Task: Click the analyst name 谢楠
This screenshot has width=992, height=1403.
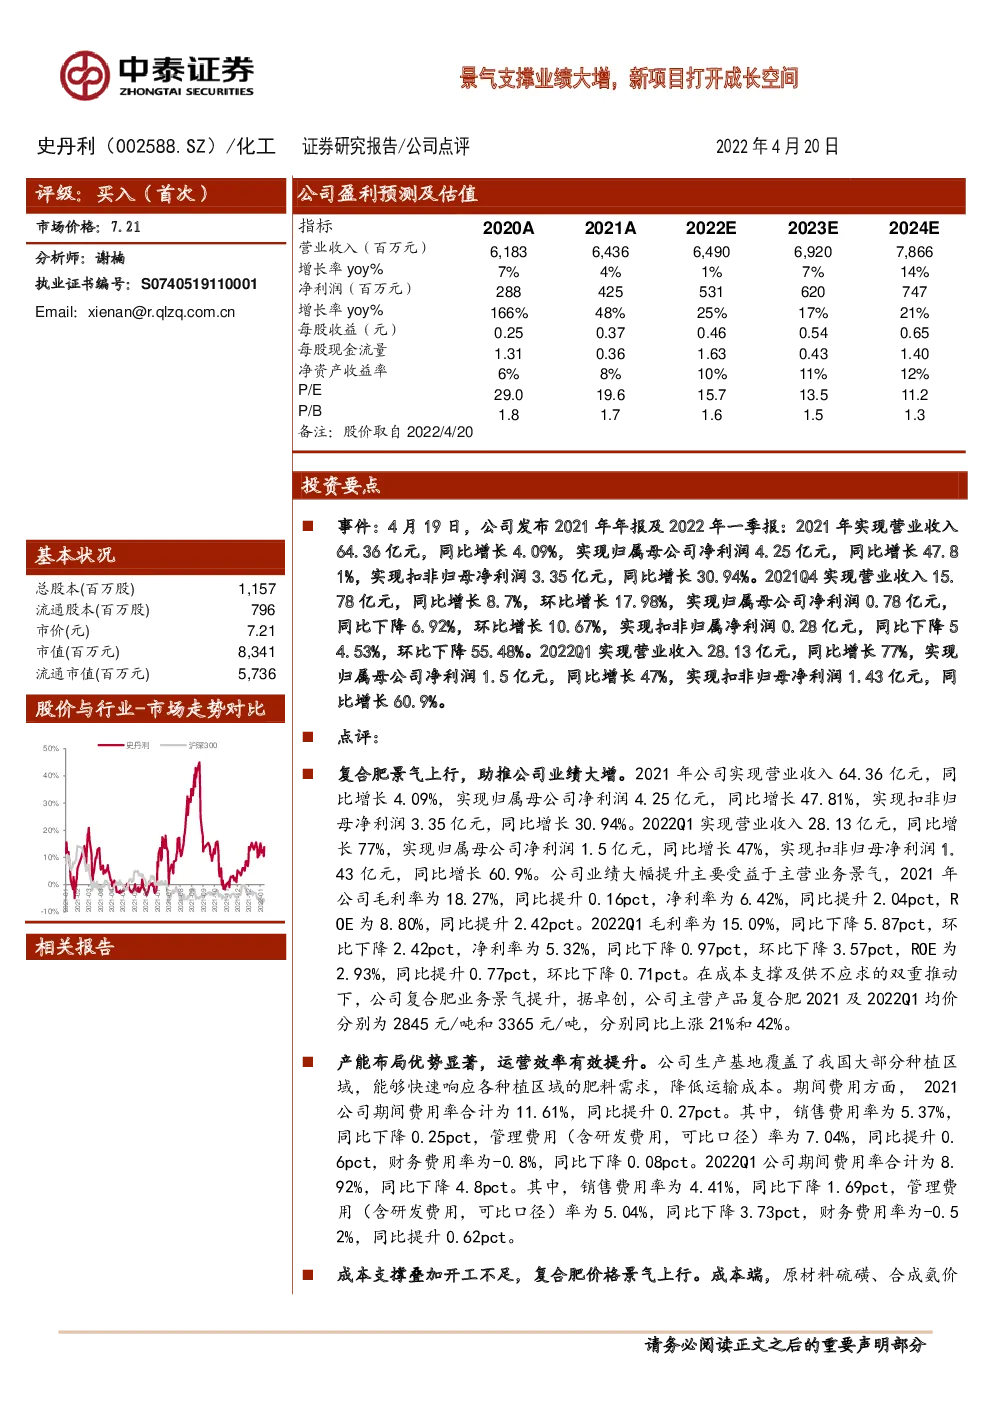Action: coord(110,258)
